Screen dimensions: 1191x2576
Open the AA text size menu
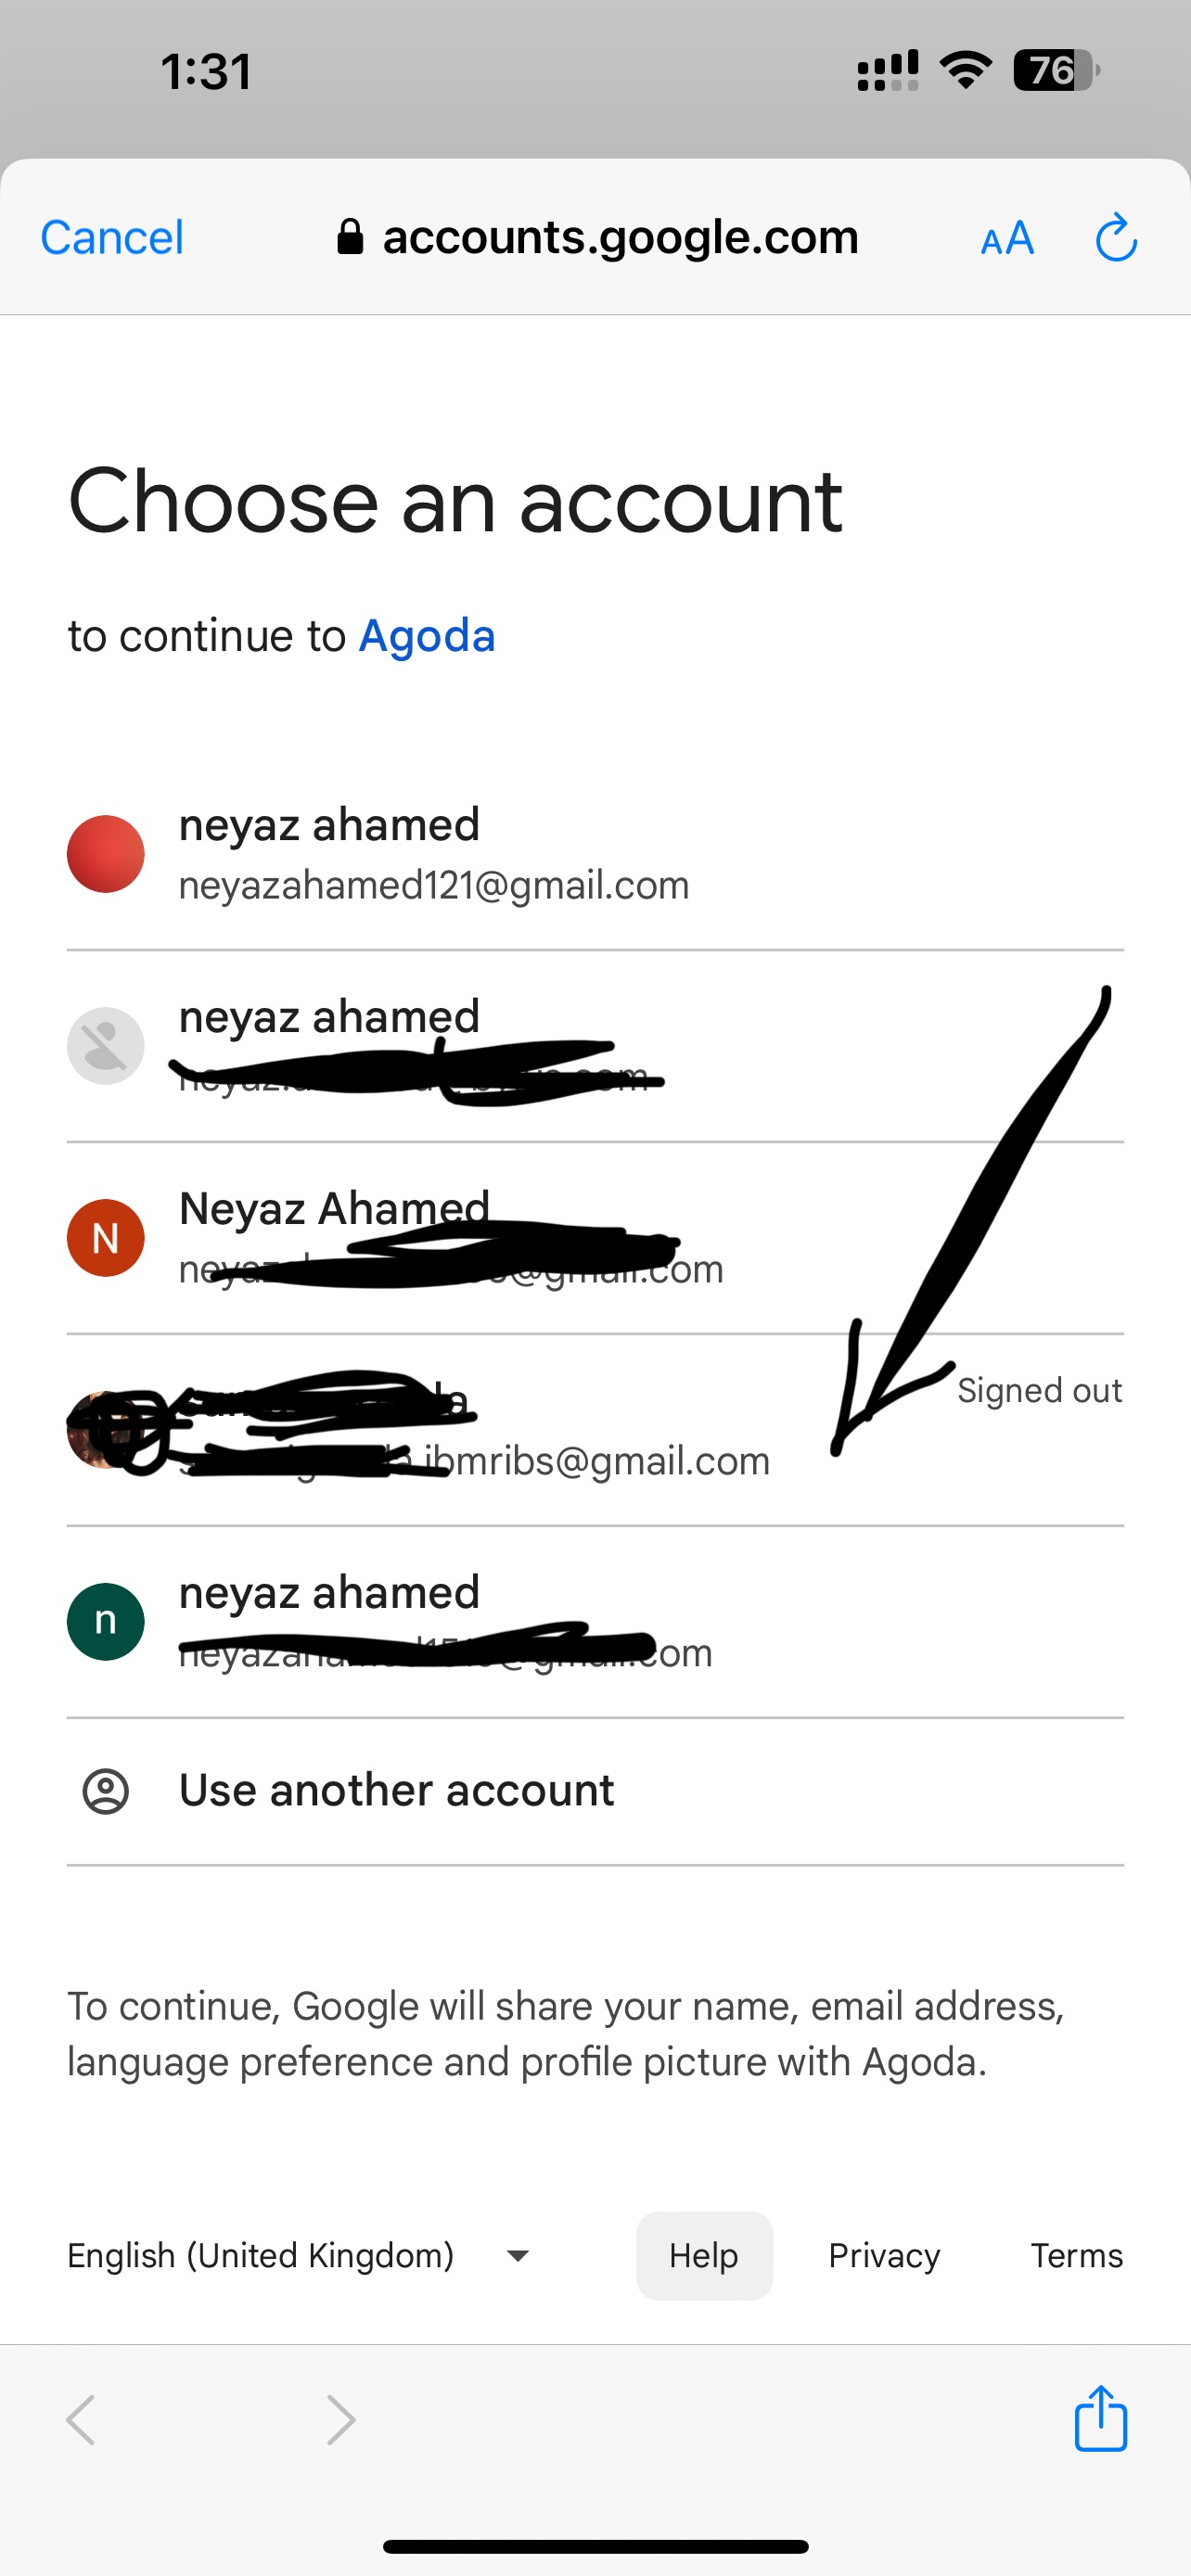1007,239
